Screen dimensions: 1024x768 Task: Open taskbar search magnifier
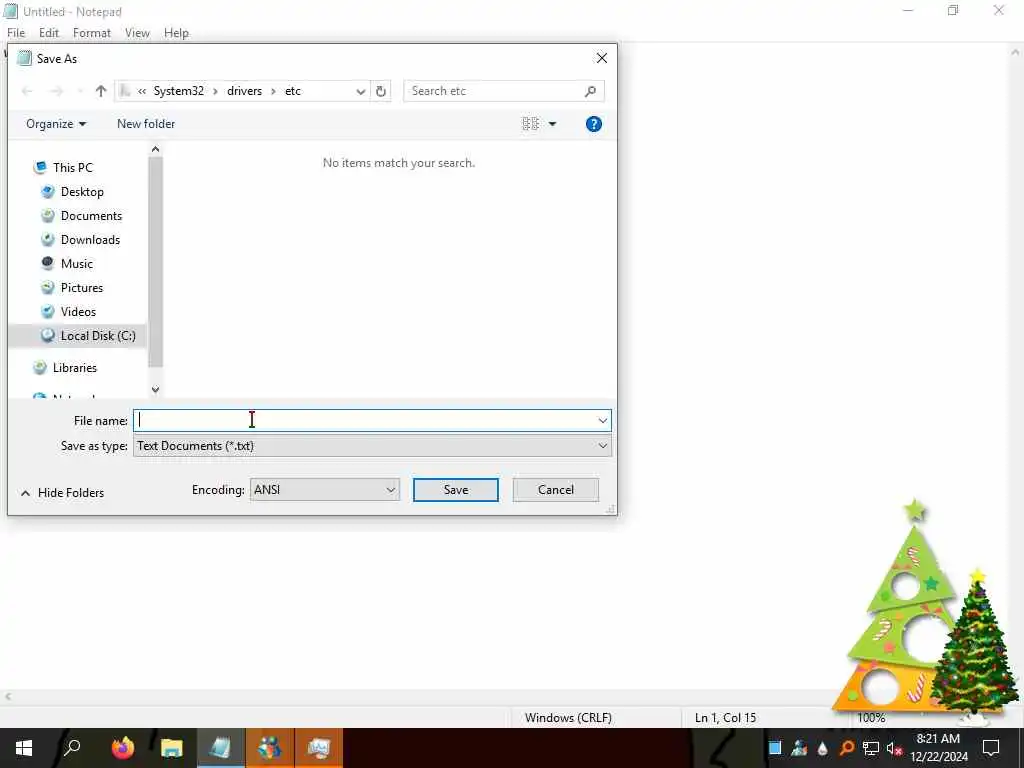[72, 748]
